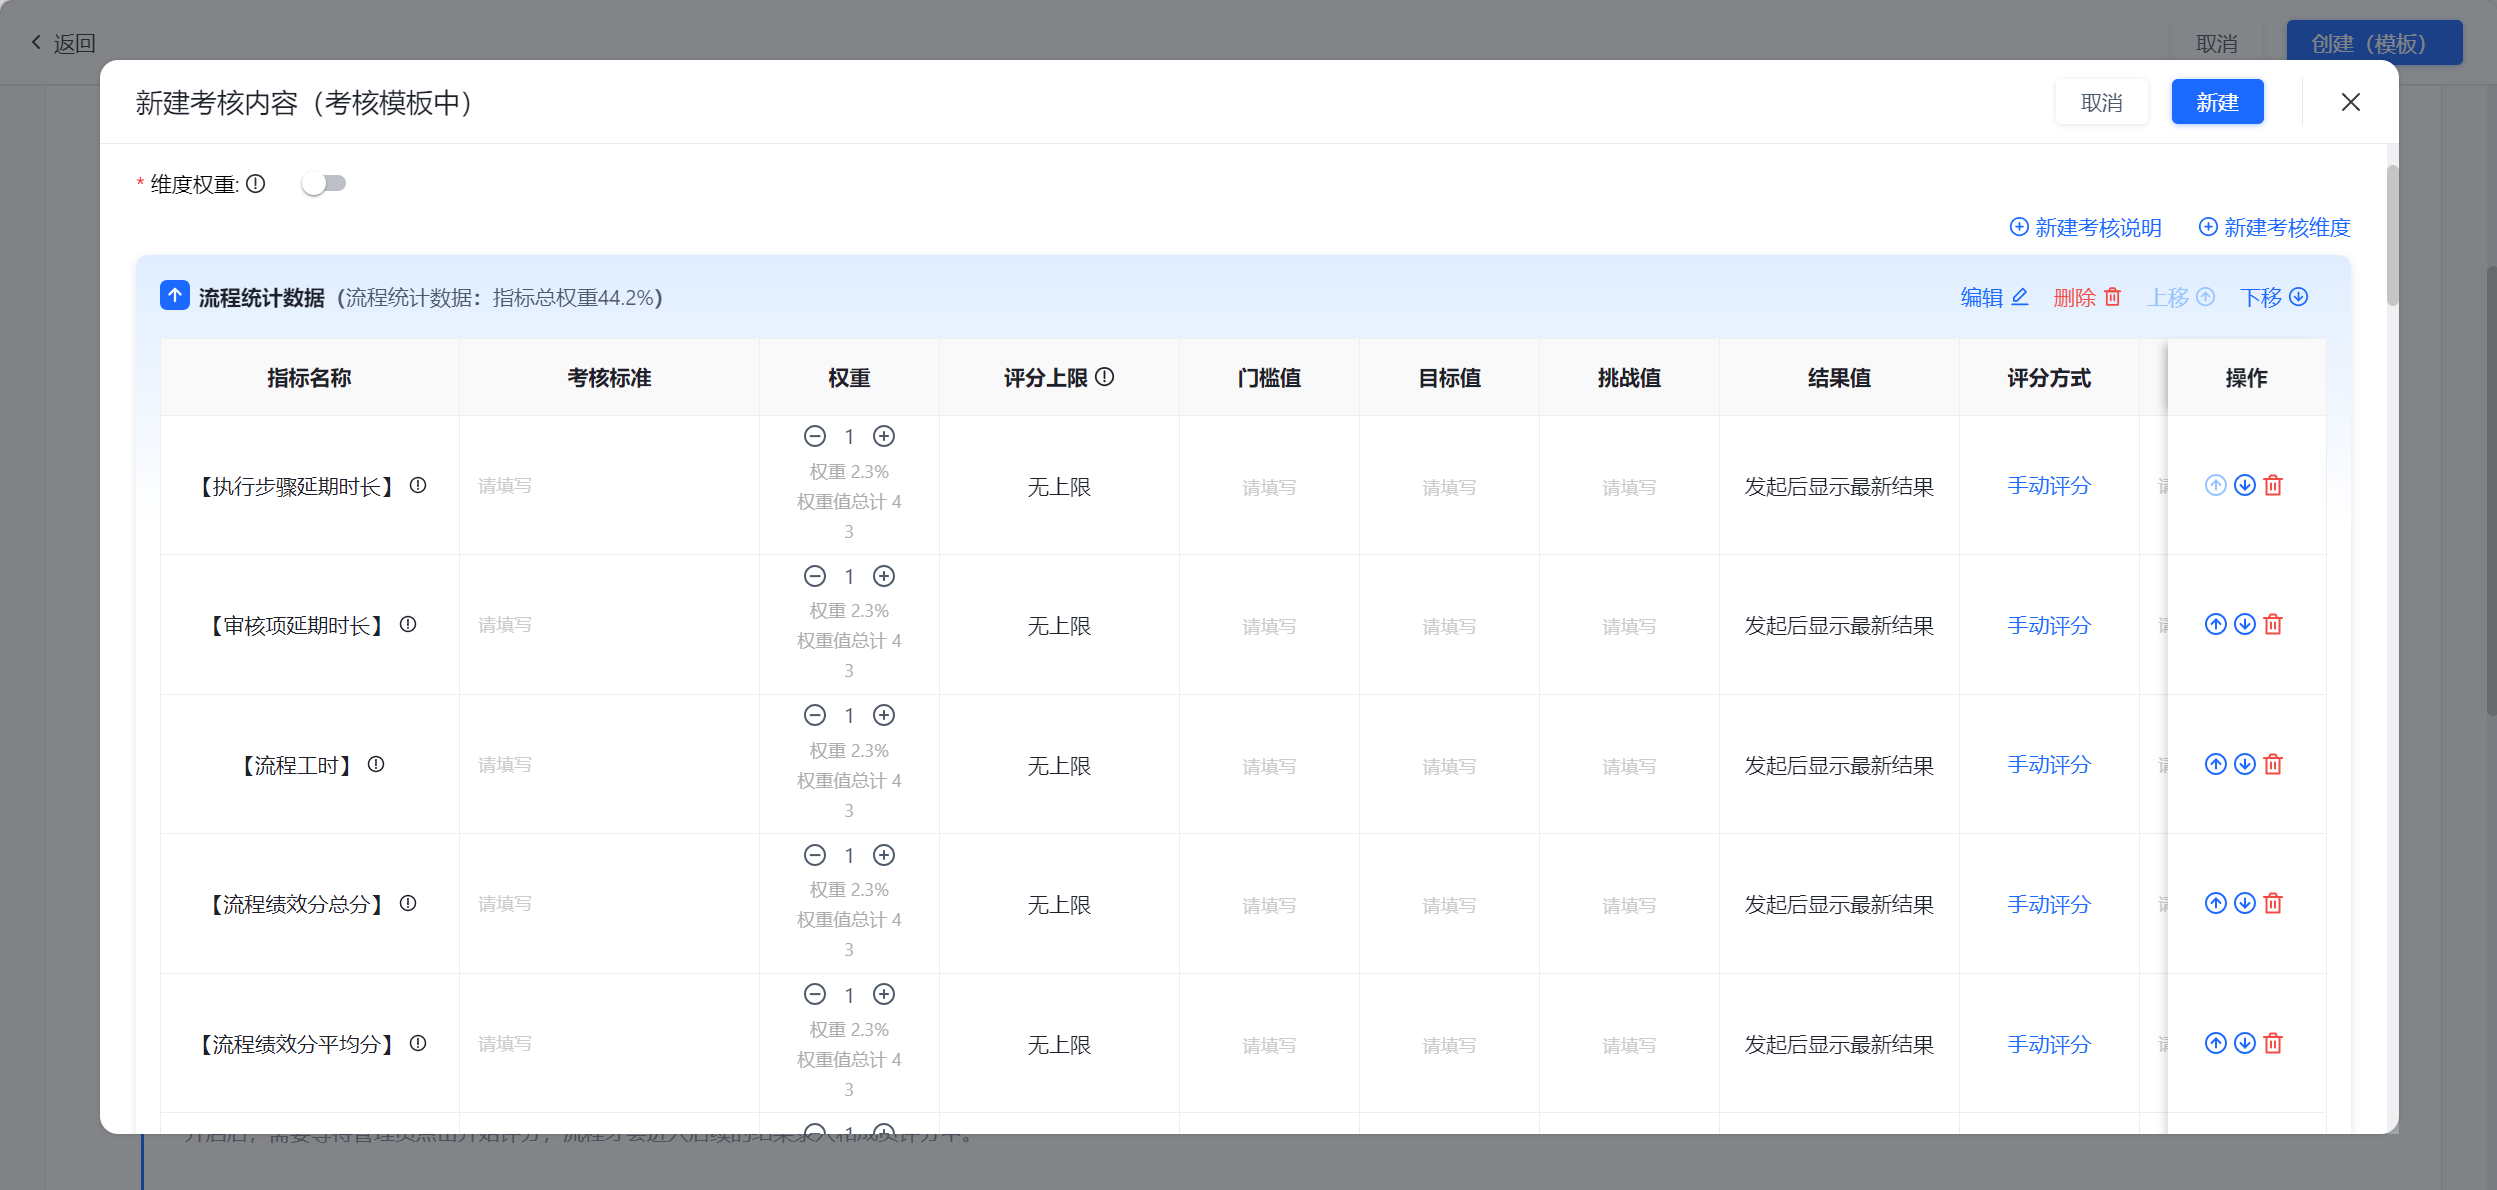The height and width of the screenshot is (1190, 2497).
Task: Fill 考核标准 field for 执行步骤延期时长
Action: (609, 486)
